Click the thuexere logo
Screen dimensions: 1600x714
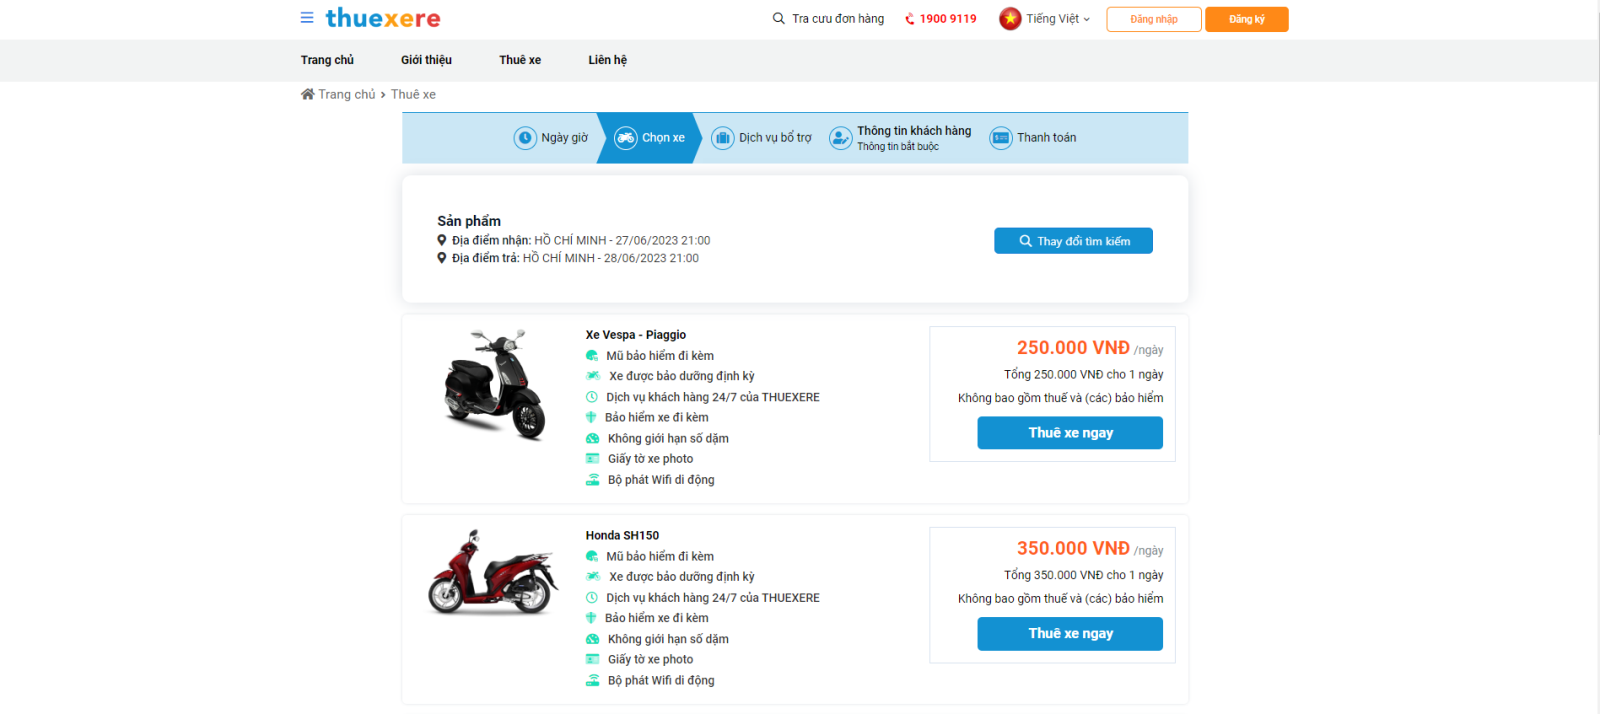tap(383, 18)
